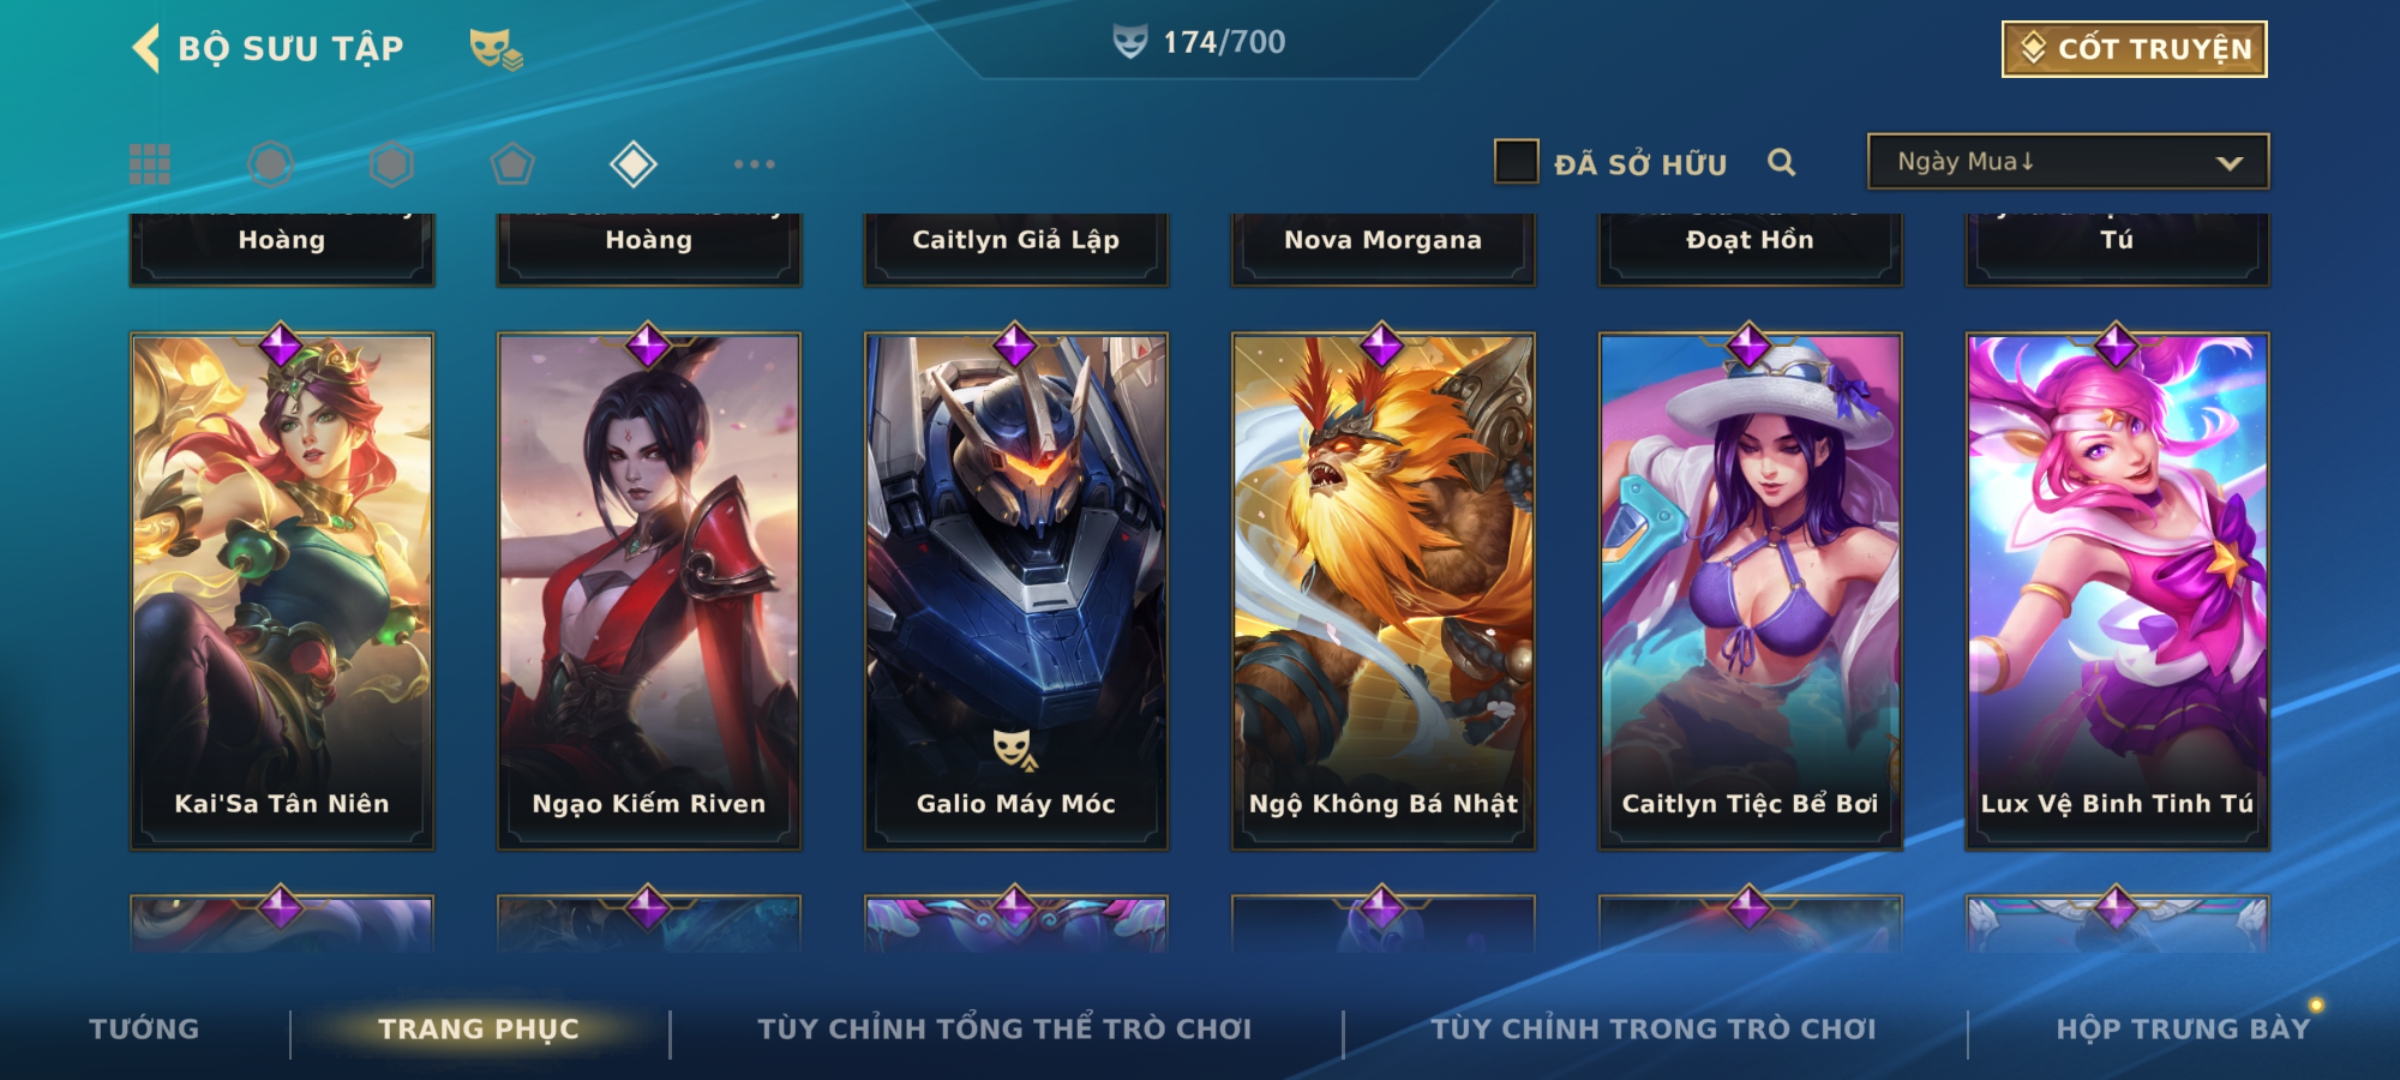Screen dimensions: 2400x1080
Task: Open the Ngộ Không Bá Nhật skin card
Action: coord(1383,591)
